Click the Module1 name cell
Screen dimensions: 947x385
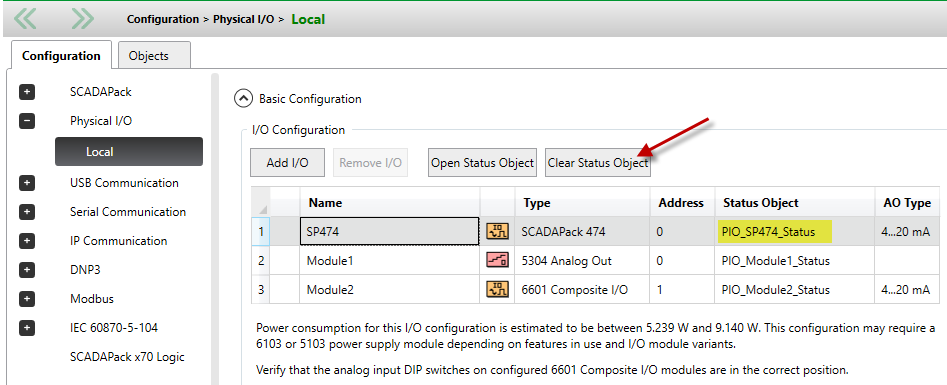(390, 260)
